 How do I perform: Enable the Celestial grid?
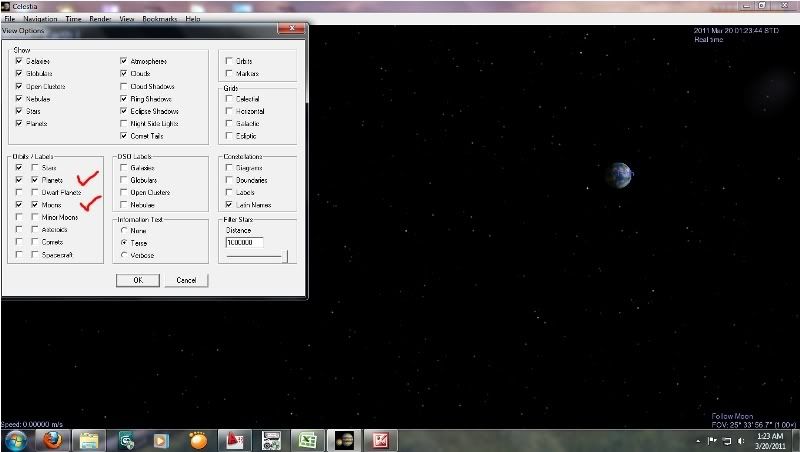pos(229,98)
